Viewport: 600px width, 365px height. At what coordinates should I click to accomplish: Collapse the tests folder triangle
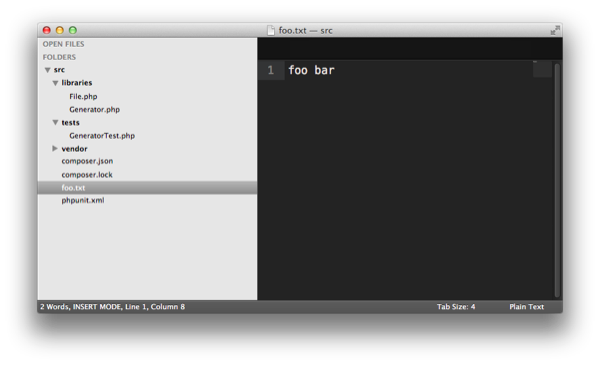tap(55, 122)
